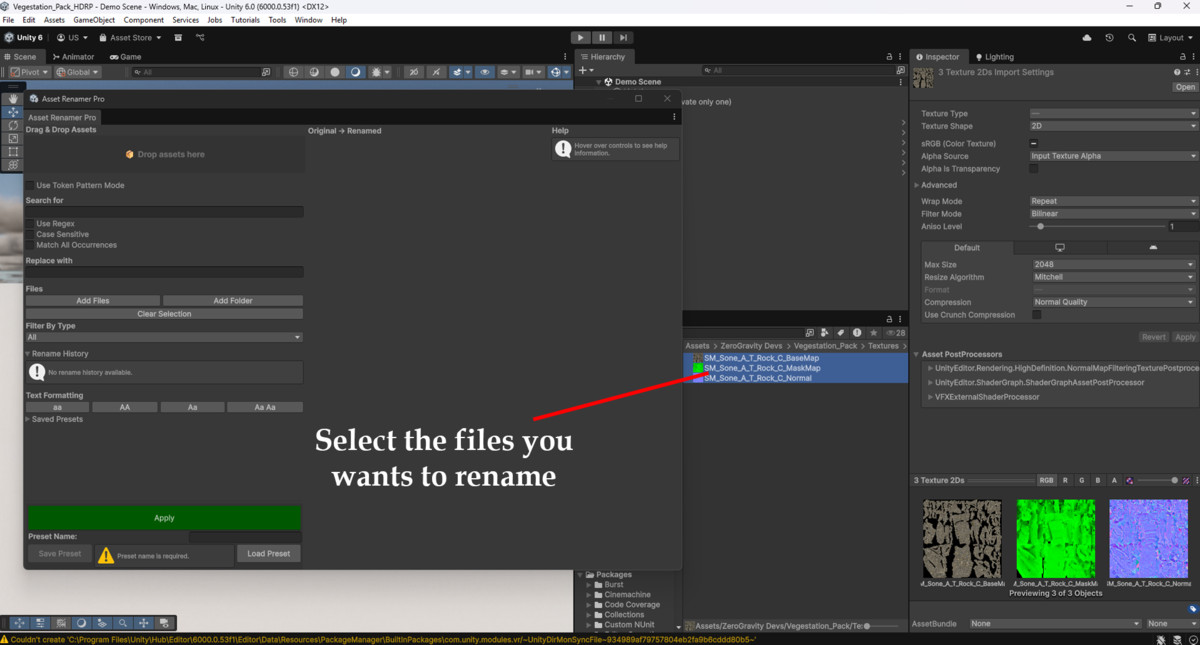This screenshot has width=1200, height=645.
Task: Toggle the grid visibility icon in Scene view
Action: click(505, 72)
